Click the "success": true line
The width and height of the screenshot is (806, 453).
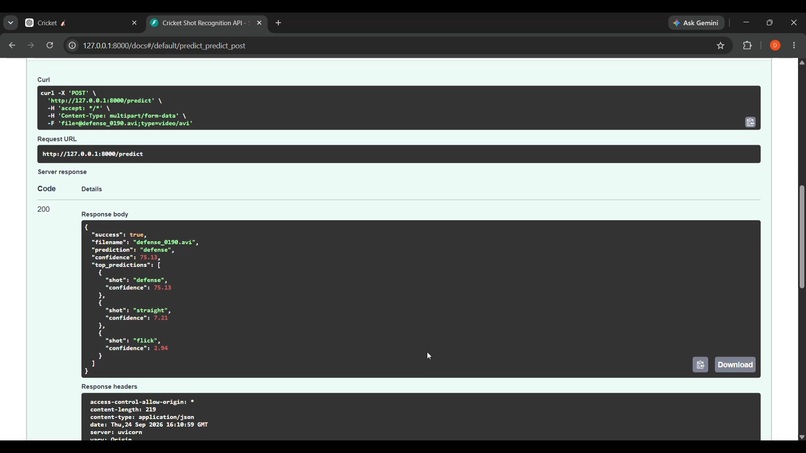(x=119, y=234)
